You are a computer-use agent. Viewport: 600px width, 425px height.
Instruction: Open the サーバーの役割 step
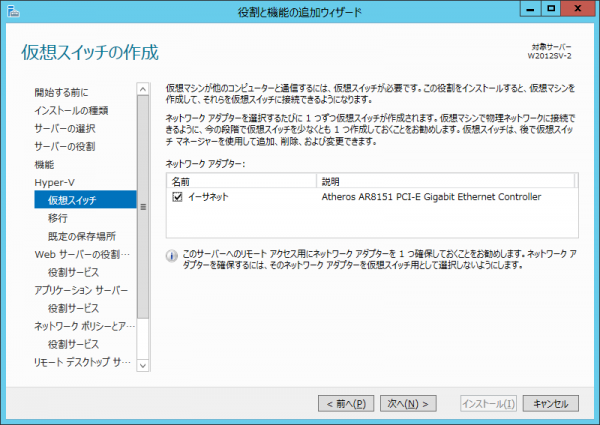click(64, 145)
